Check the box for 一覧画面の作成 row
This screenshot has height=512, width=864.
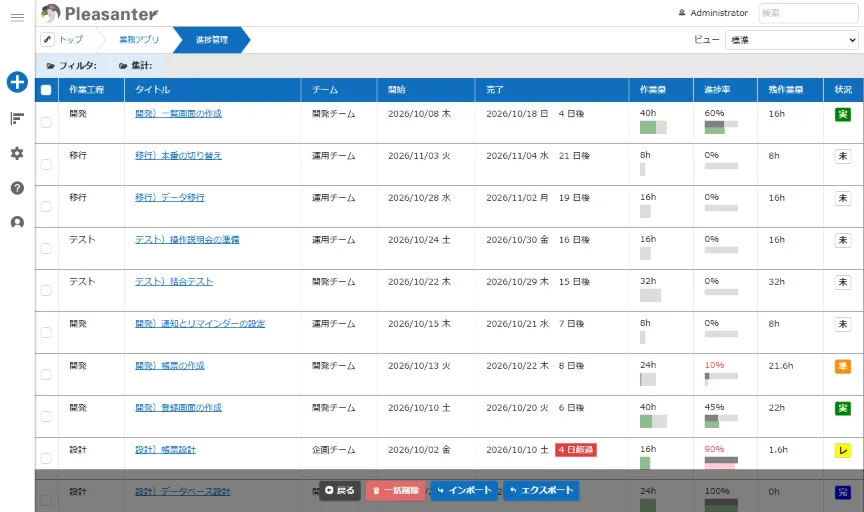tap(46, 122)
